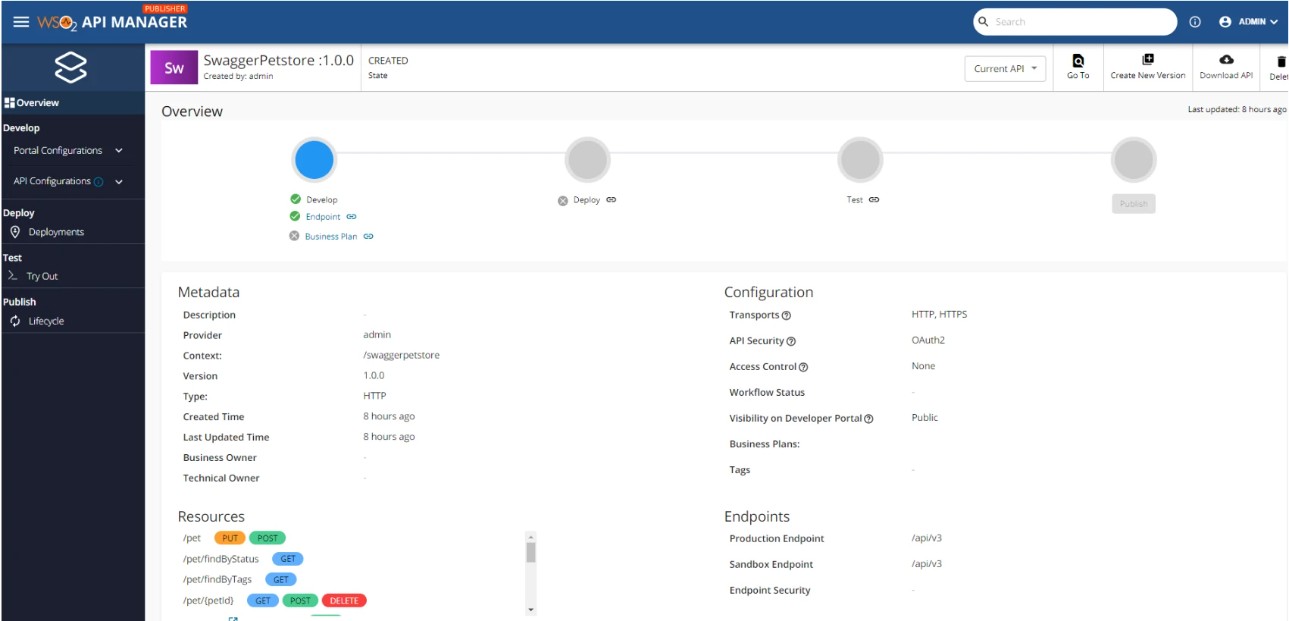Click the CREATED state label
The image size is (1289, 621).
pos(388,61)
